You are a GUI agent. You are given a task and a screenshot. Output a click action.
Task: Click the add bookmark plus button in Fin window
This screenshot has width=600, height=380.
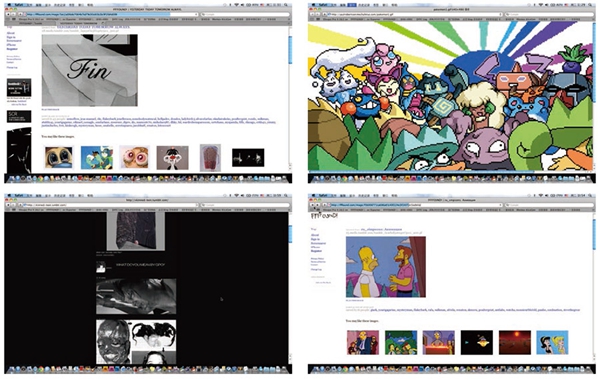click(x=20, y=14)
